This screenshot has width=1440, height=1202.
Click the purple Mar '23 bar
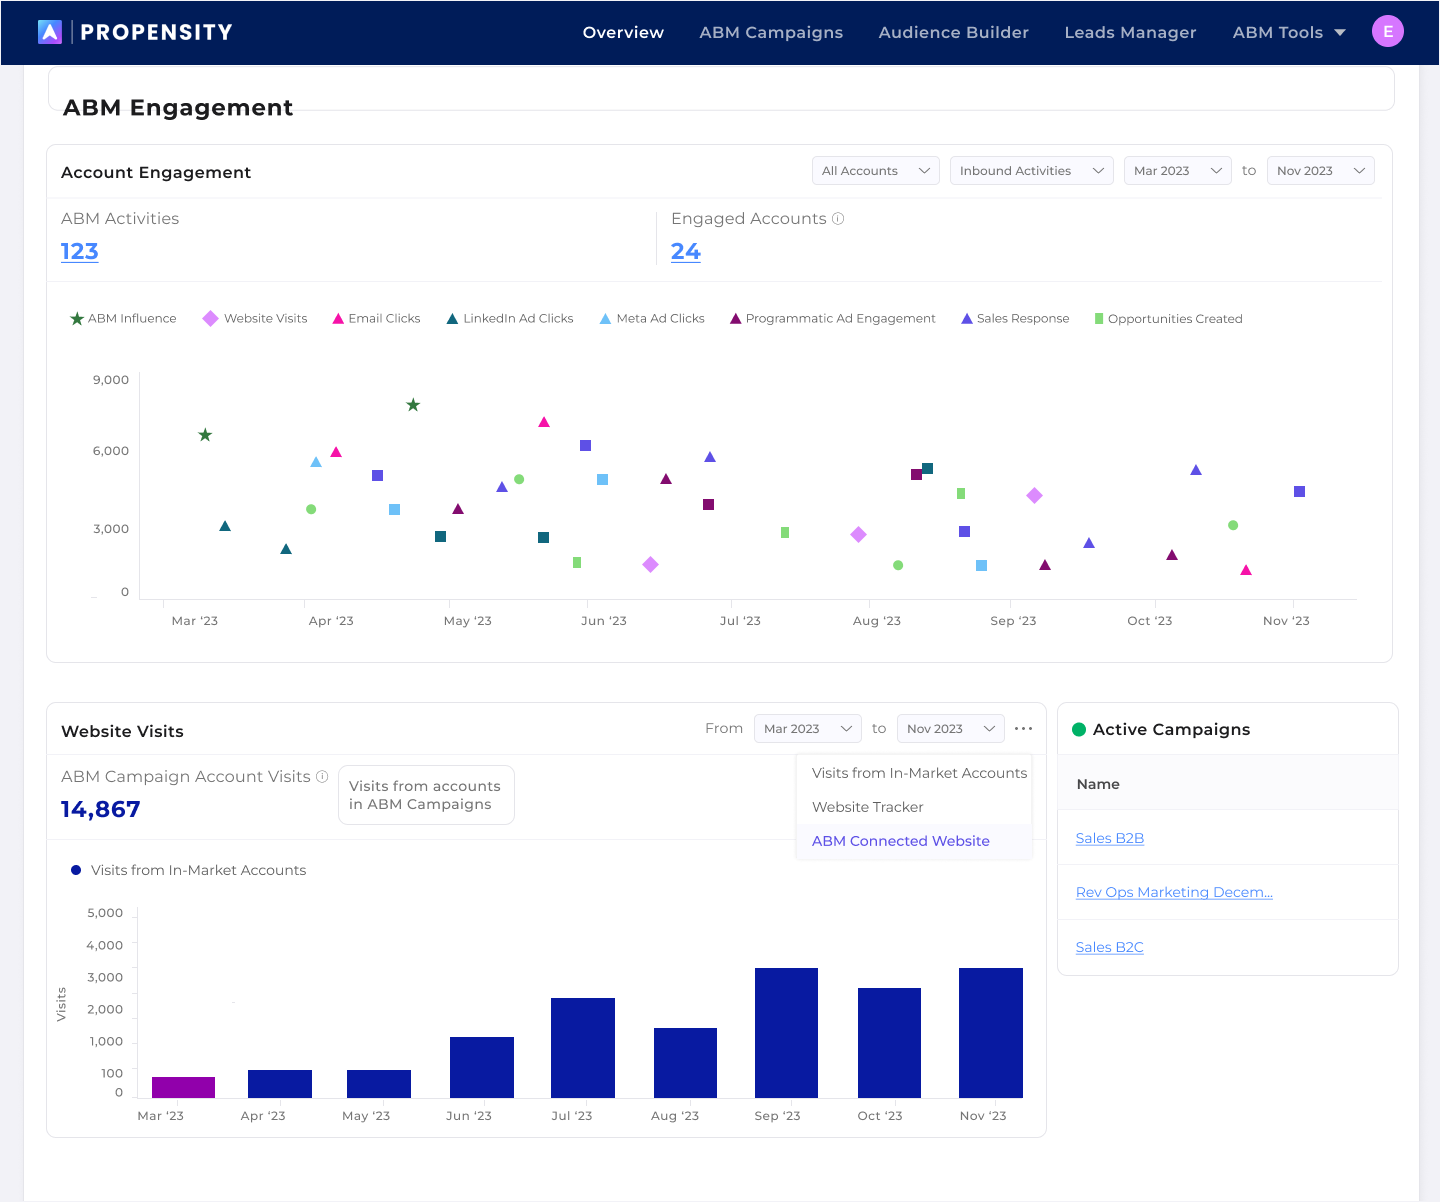[x=183, y=1087]
